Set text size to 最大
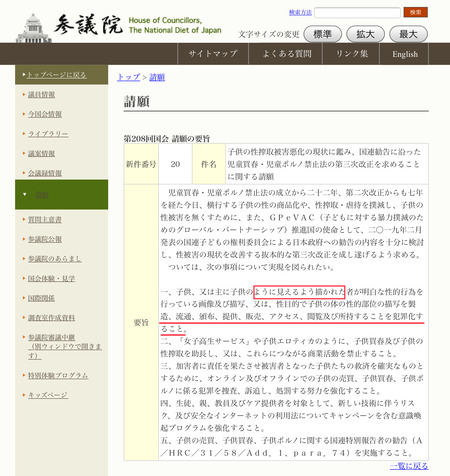450x476 pixels. pyautogui.click(x=408, y=34)
